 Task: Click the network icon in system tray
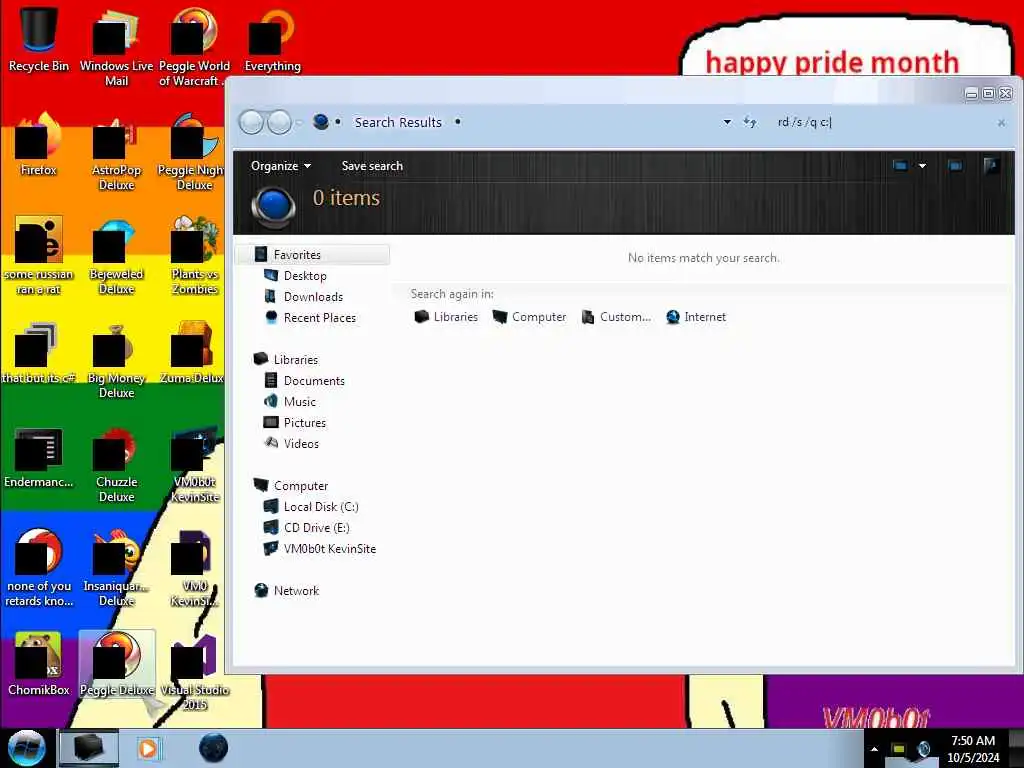point(899,749)
